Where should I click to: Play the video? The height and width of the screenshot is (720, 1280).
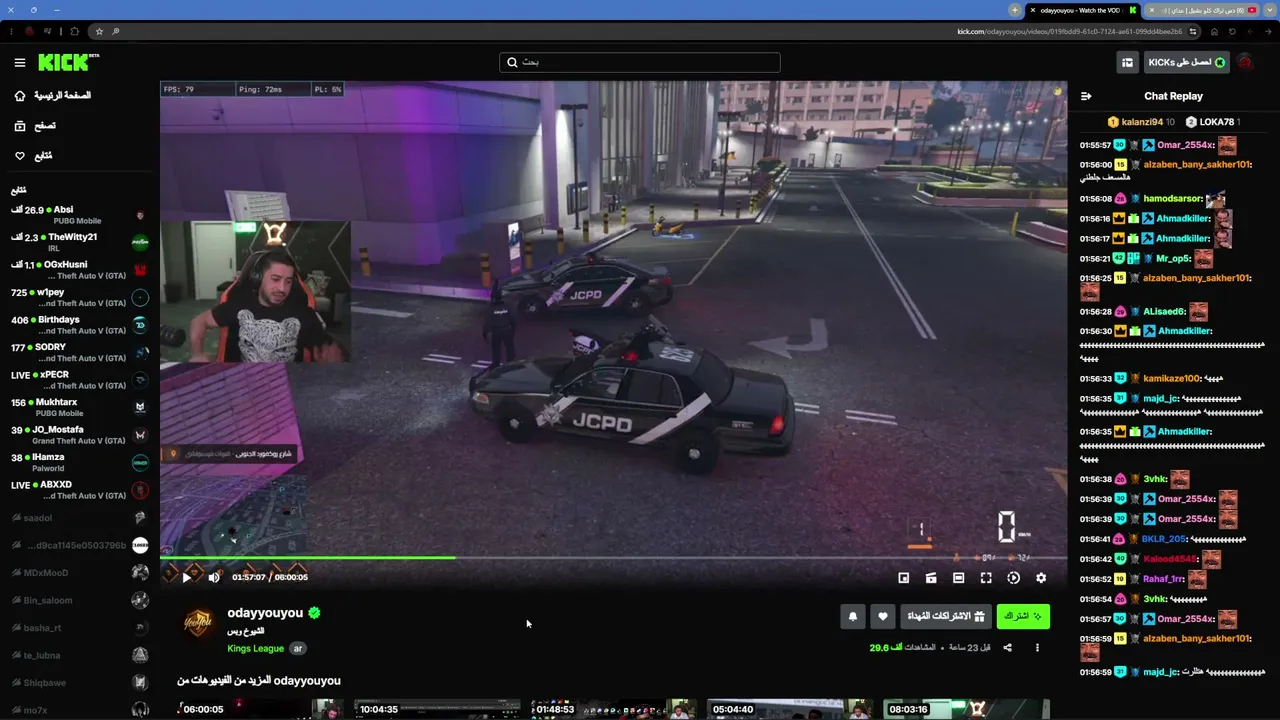[x=186, y=577]
